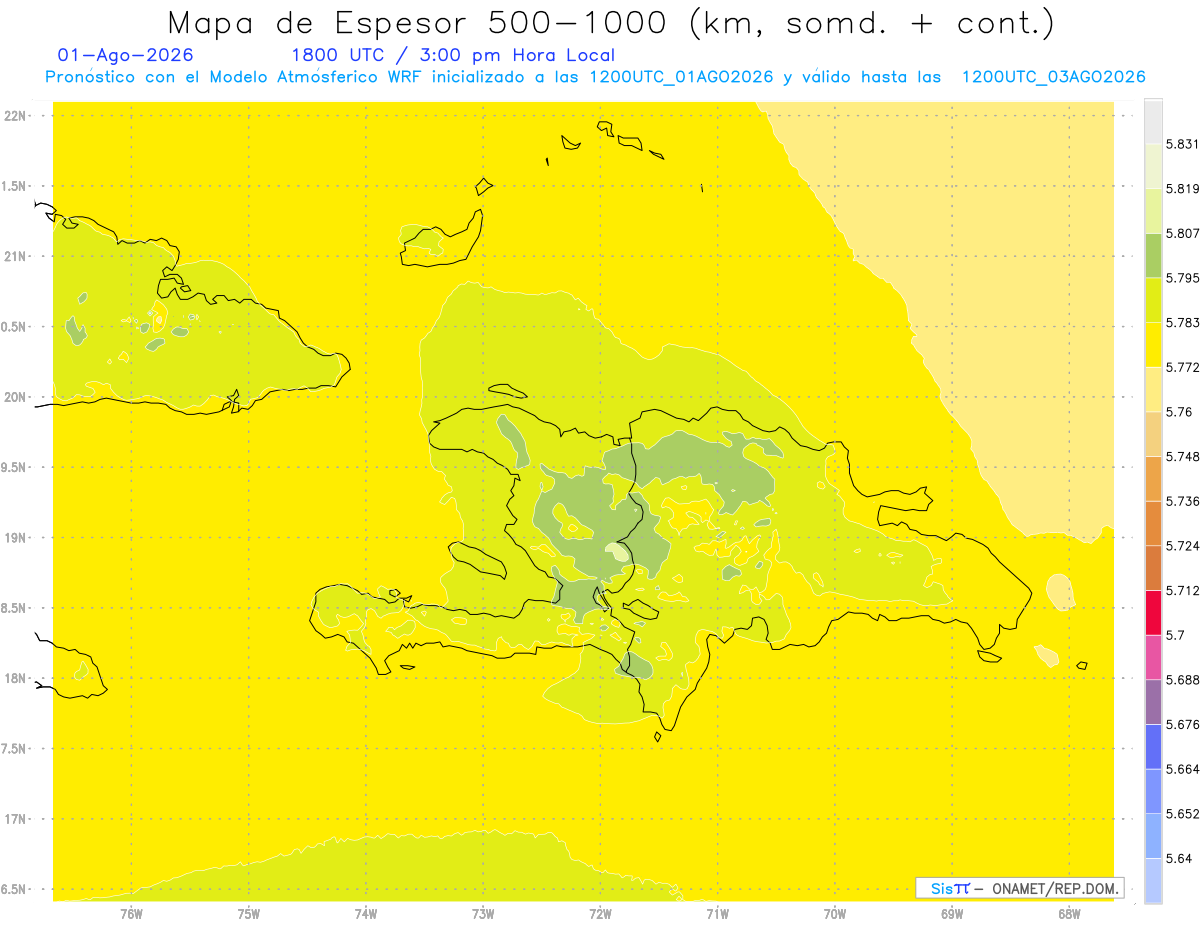
Task: Click the legend value 5.712
Action: pyautogui.click(x=1183, y=590)
